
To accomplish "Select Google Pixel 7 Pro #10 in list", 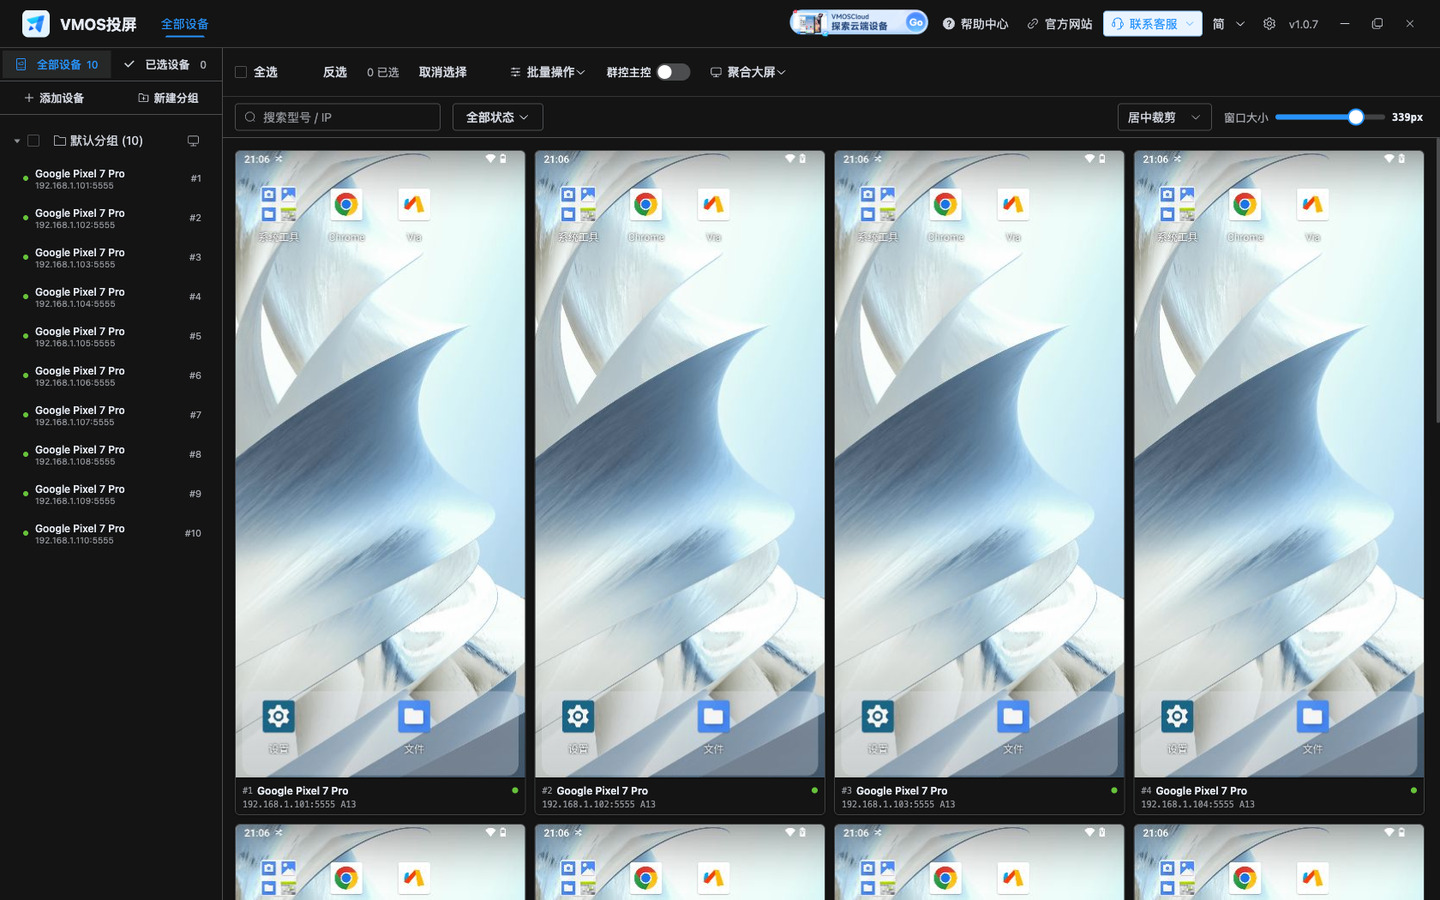I will point(111,534).
